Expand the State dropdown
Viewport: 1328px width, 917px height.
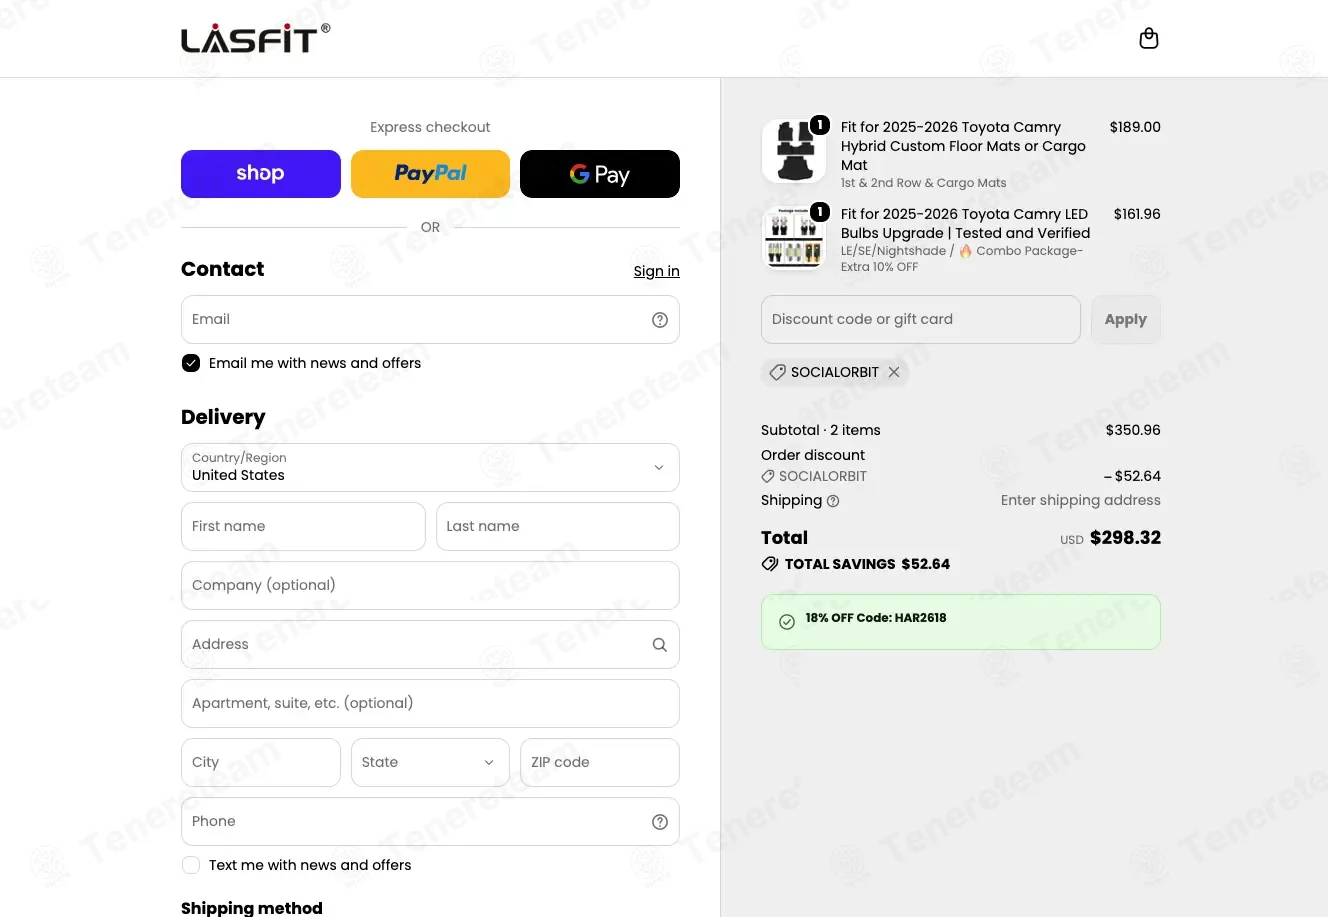[430, 763]
